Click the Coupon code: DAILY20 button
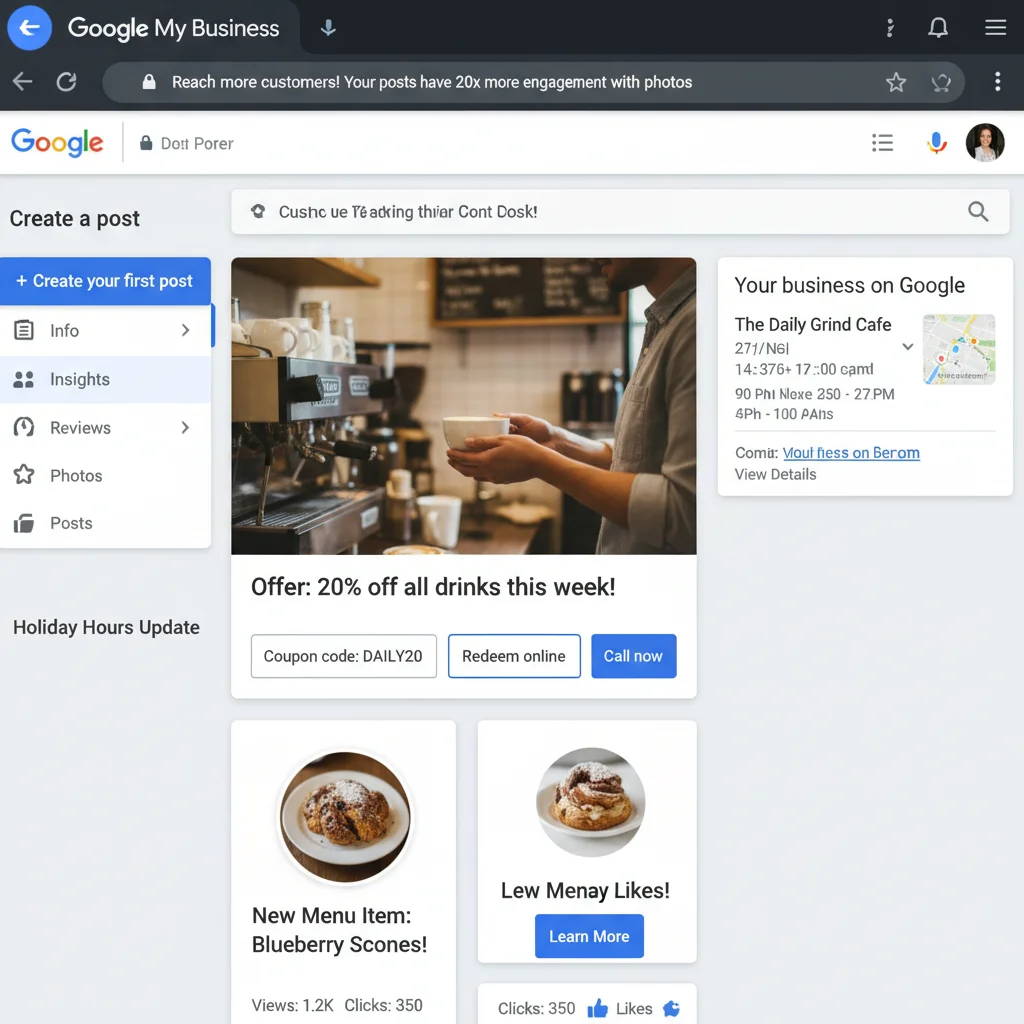 pos(344,656)
